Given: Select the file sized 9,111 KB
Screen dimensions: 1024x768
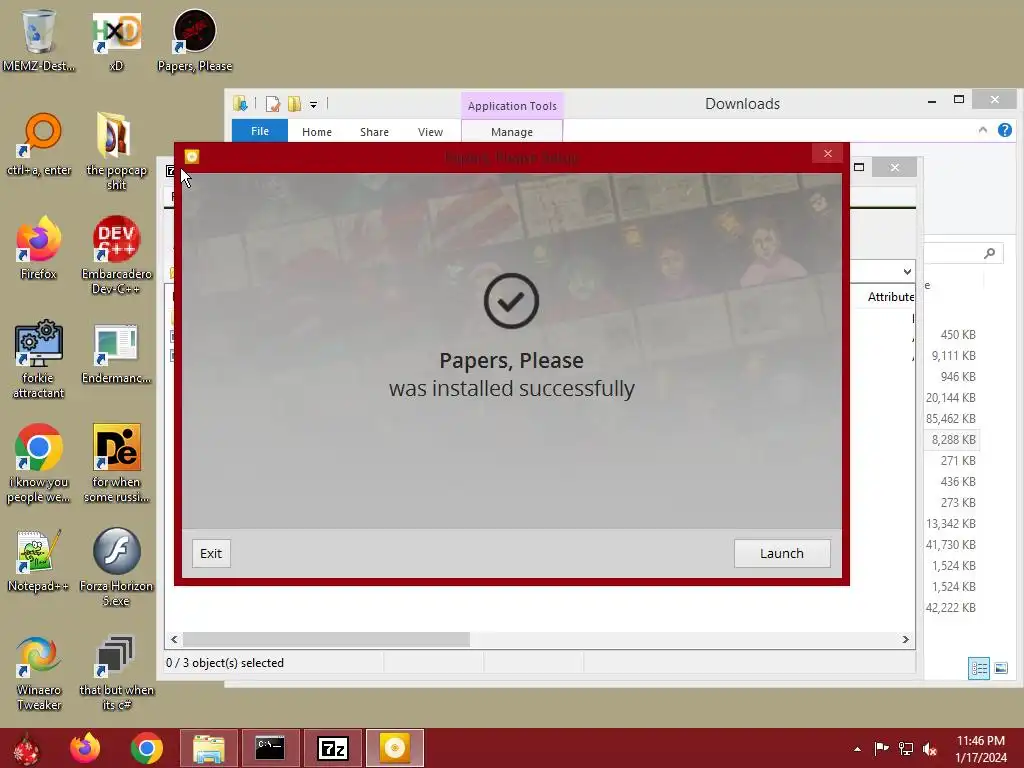Looking at the screenshot, I should (x=953, y=355).
